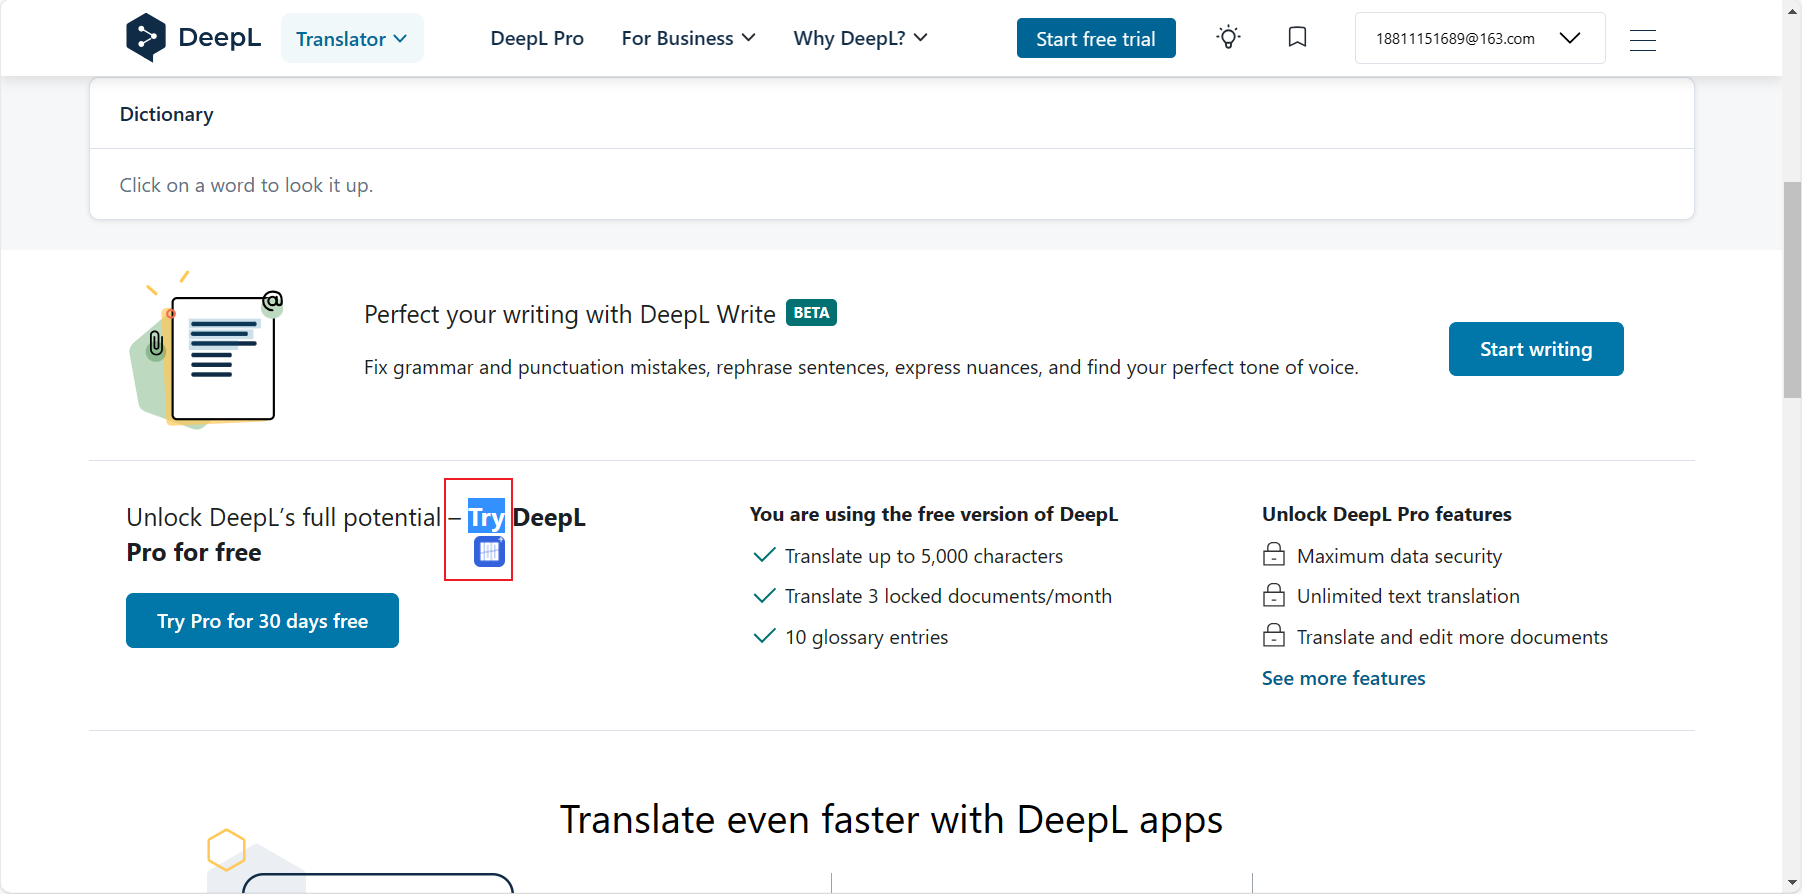Expand the For Business menu
This screenshot has height=894, width=1802.
pos(688,38)
